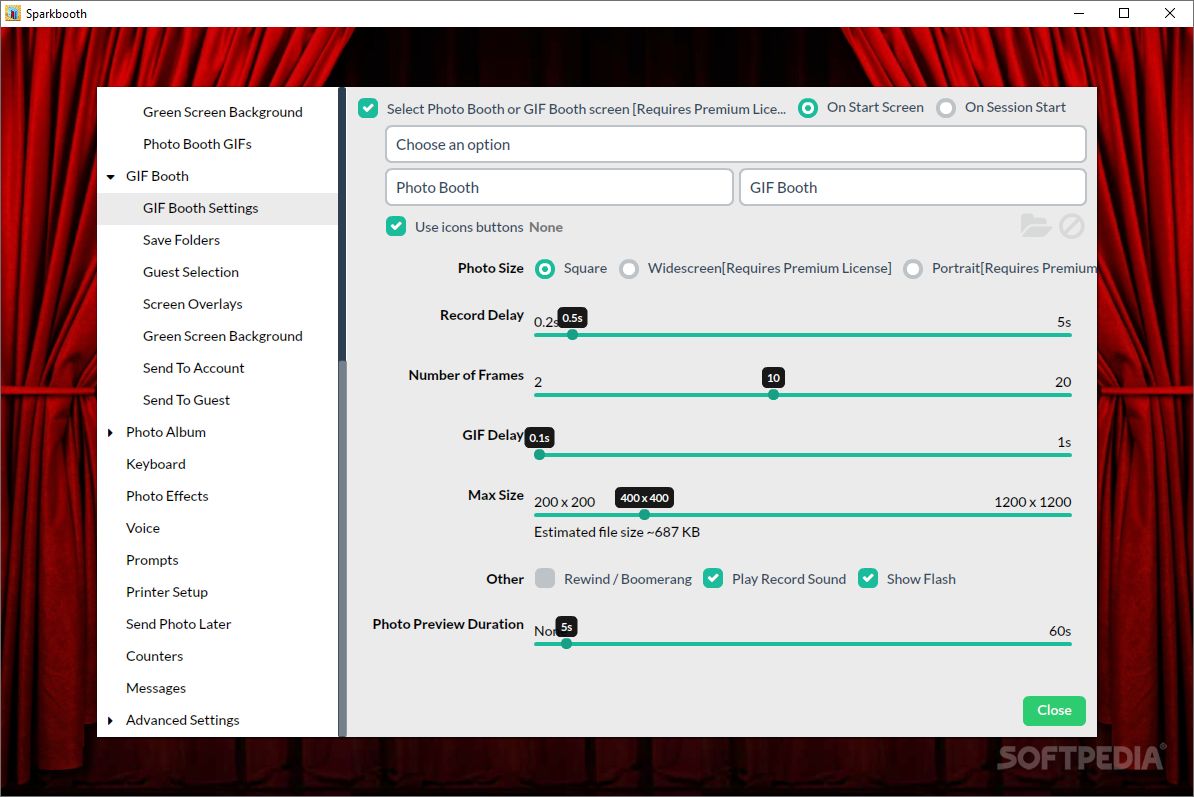Image resolution: width=1194 pixels, height=797 pixels.
Task: Choose the Portrait photo size option
Action: click(913, 269)
